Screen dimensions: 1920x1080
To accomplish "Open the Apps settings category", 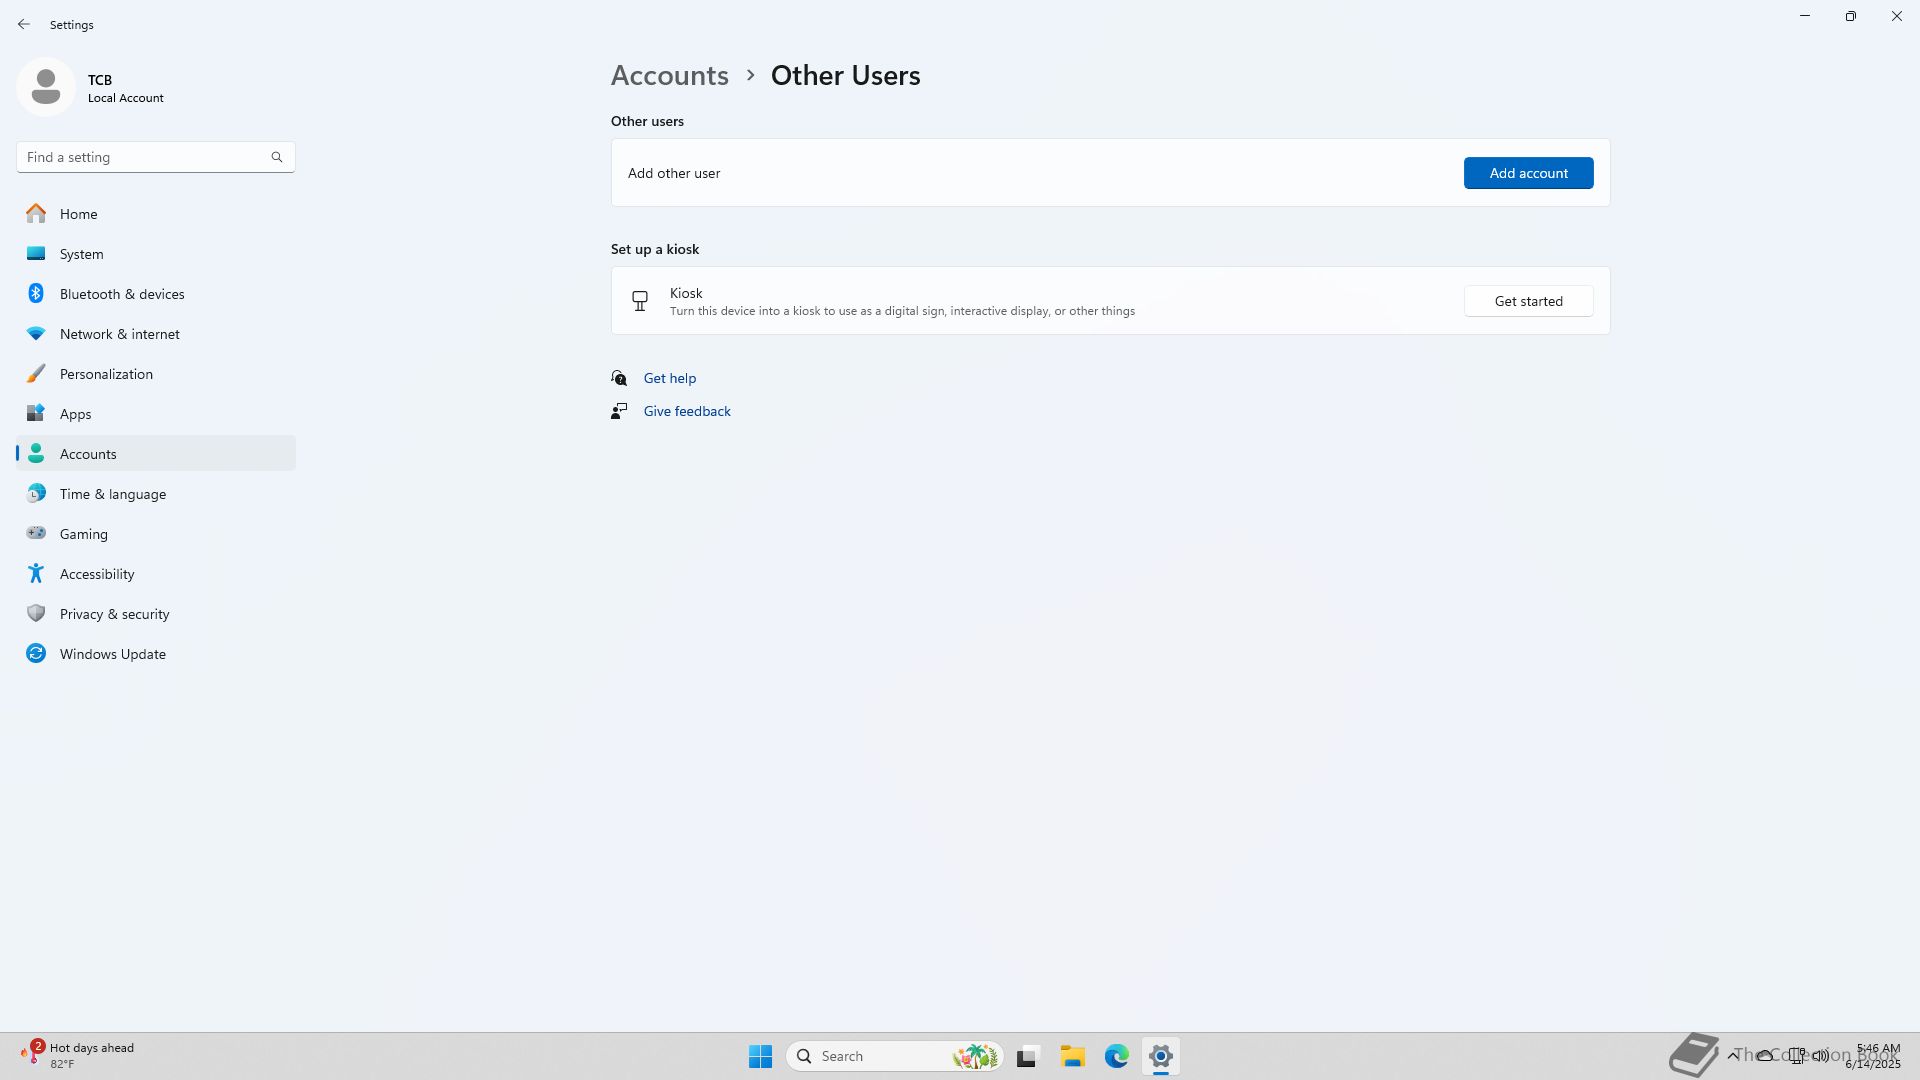I will coord(75,414).
